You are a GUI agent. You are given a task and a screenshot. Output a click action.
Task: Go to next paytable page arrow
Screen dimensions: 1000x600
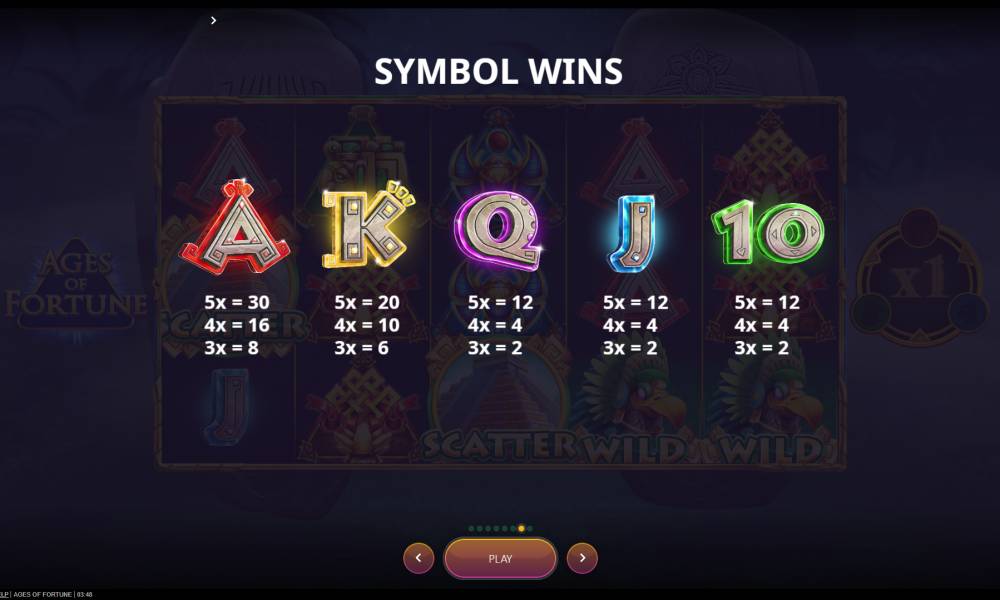[x=582, y=558]
